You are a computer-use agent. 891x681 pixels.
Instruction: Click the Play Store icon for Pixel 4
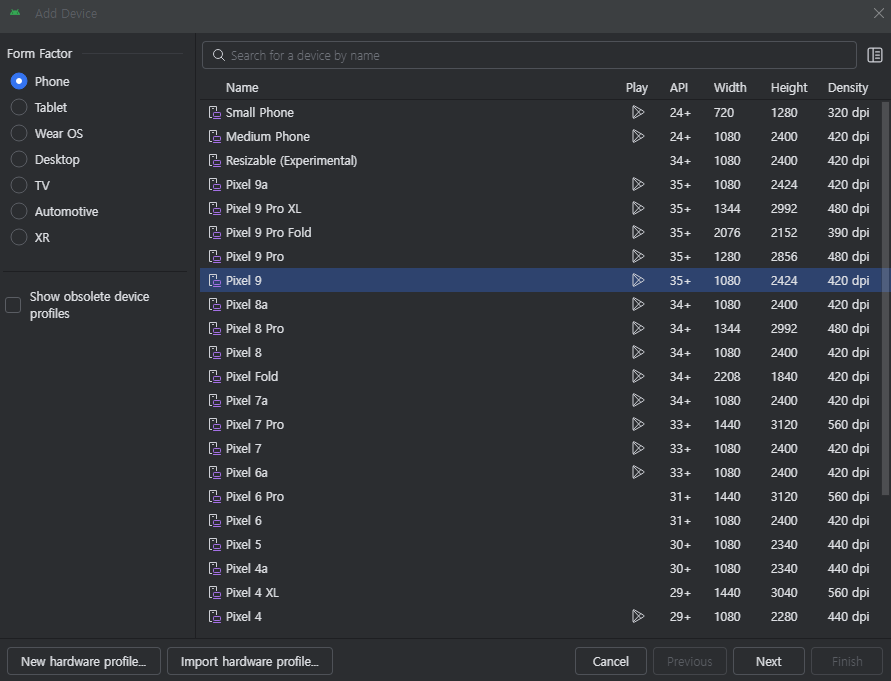coord(638,616)
